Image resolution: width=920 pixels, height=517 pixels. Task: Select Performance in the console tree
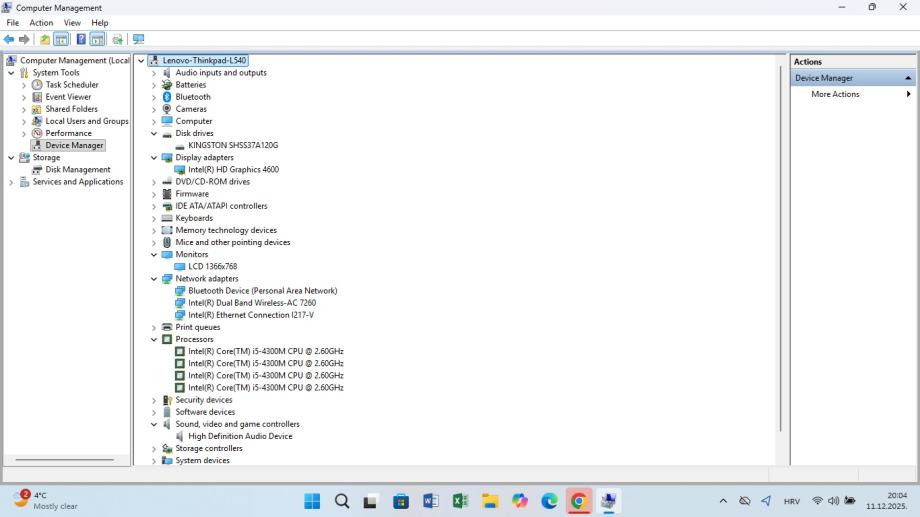(x=68, y=133)
